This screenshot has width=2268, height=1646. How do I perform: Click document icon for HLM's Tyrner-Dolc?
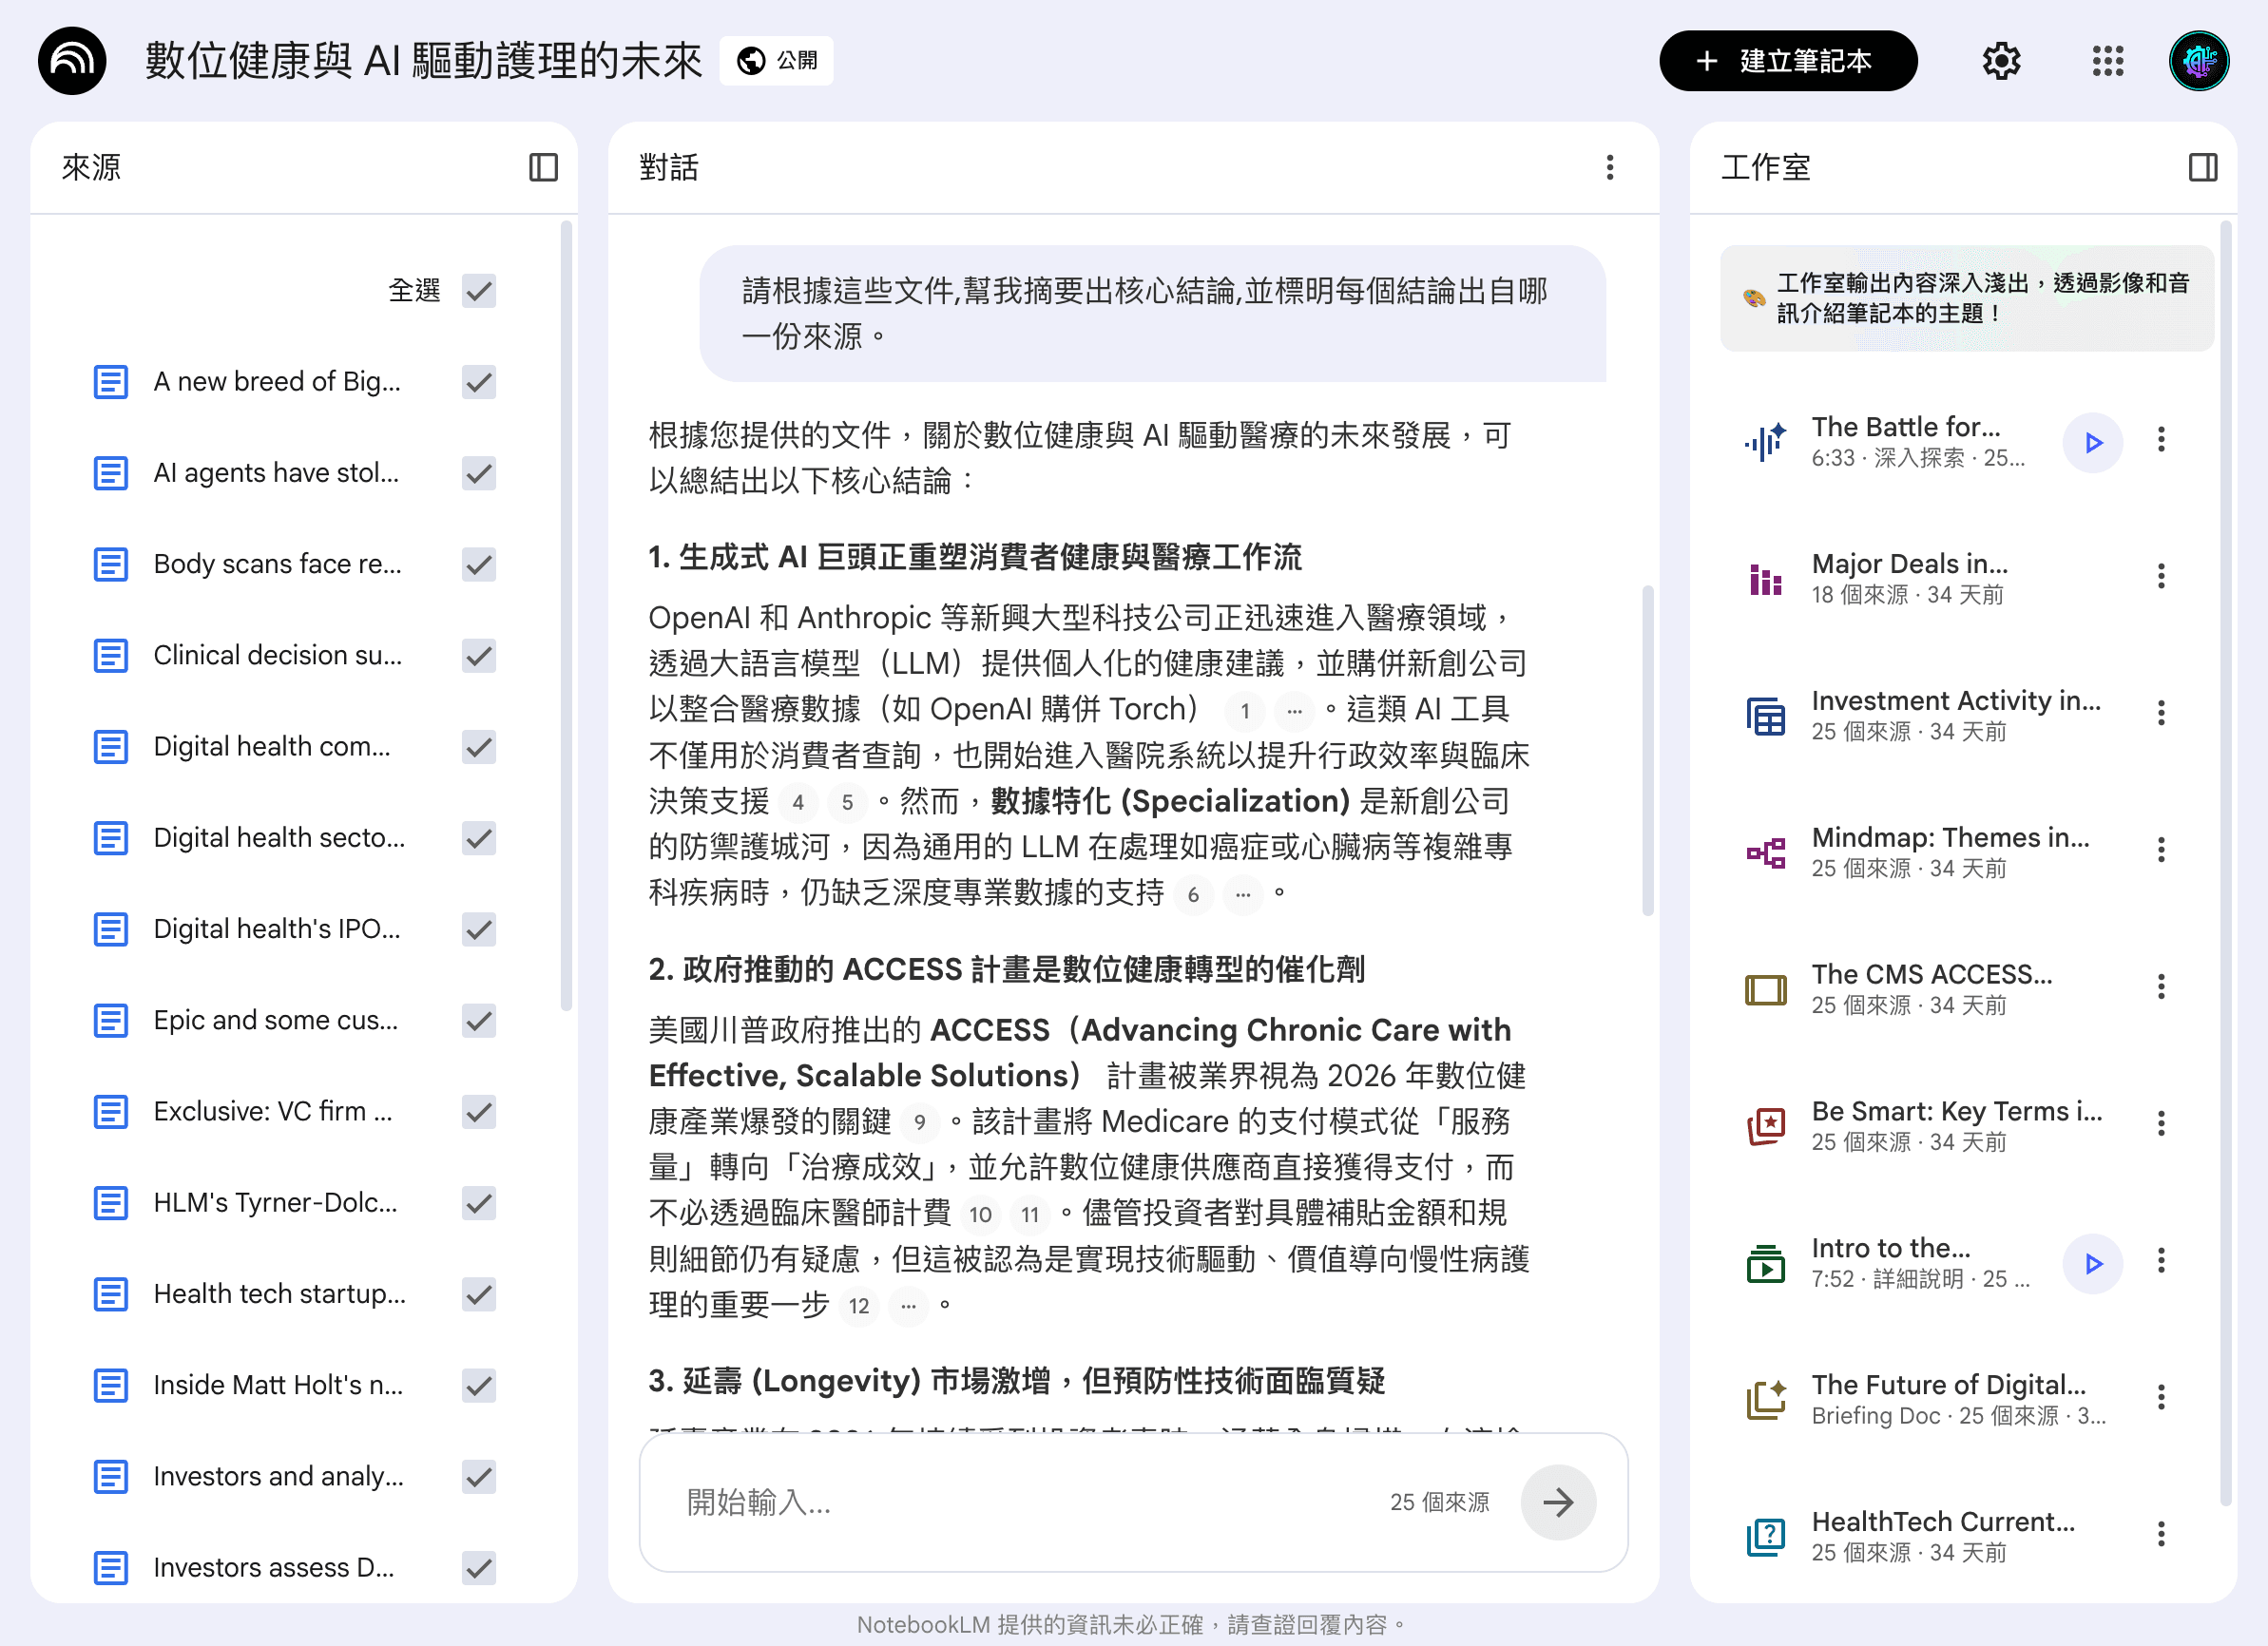pos(111,1203)
